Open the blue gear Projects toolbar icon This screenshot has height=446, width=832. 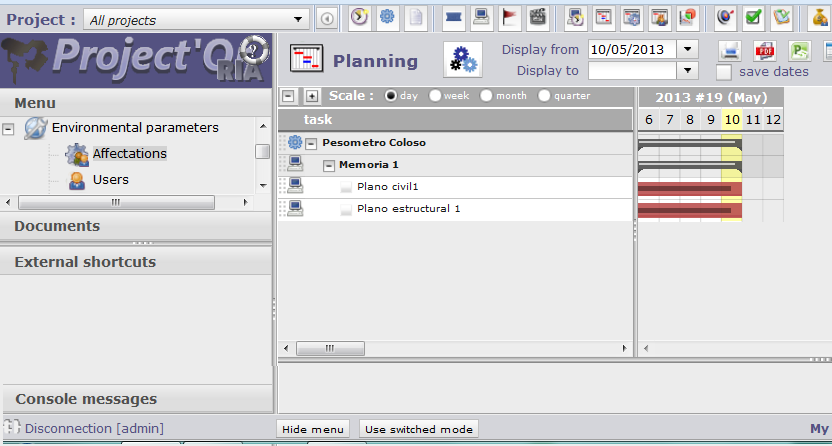tap(387, 17)
